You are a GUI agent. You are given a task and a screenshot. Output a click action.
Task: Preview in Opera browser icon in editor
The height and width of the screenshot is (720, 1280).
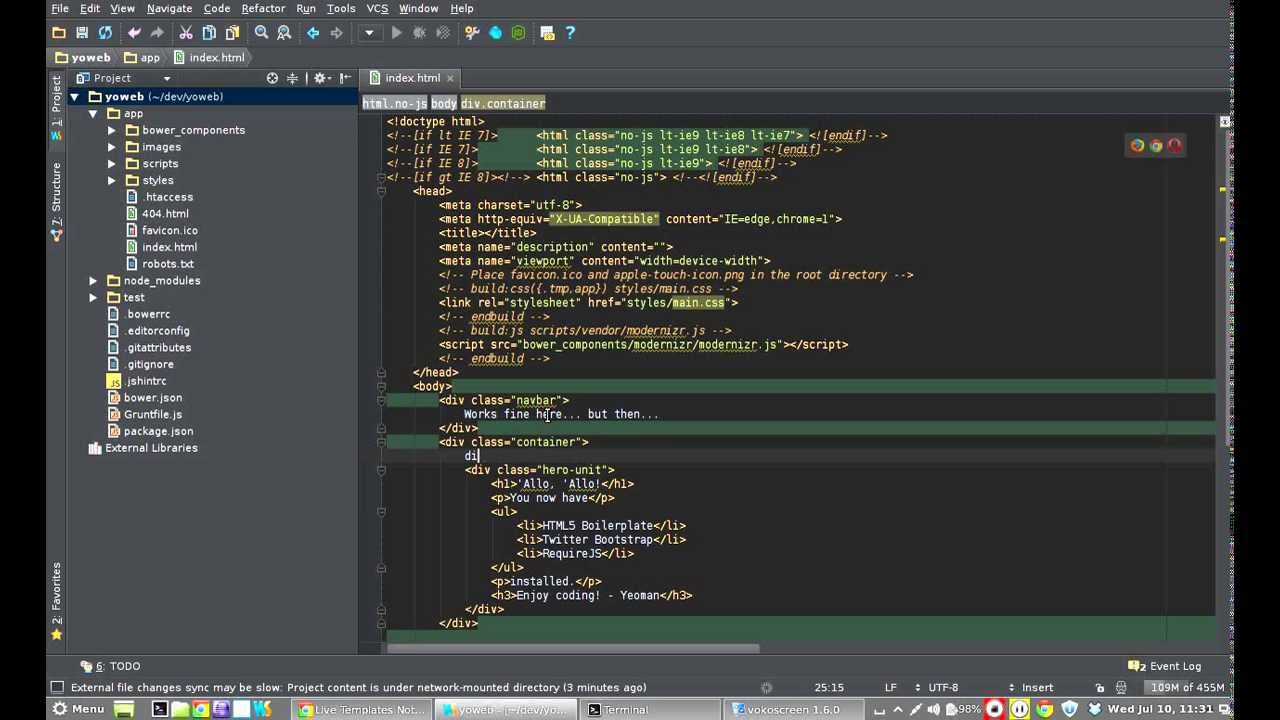1175,146
